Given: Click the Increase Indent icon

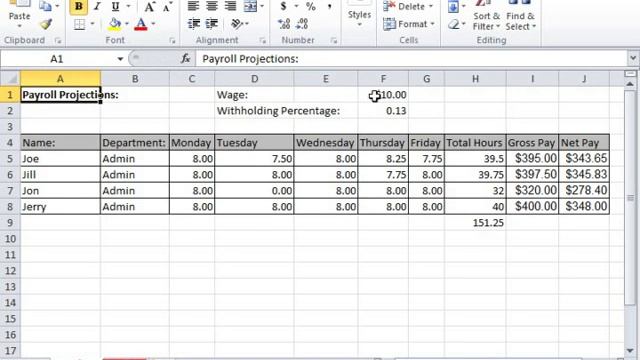Looking at the screenshot, I should pyautogui.click(x=211, y=24).
